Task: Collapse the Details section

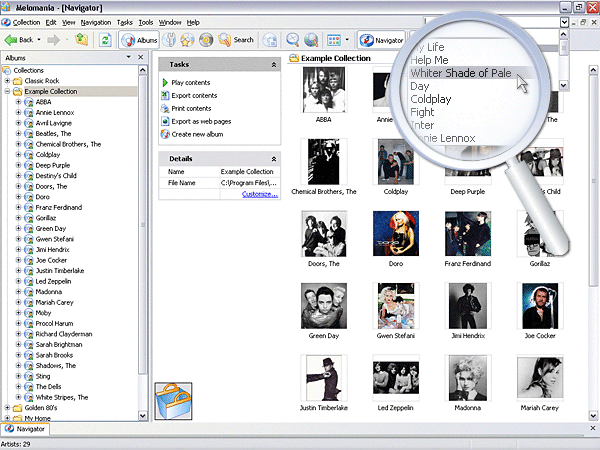Action: click(274, 159)
